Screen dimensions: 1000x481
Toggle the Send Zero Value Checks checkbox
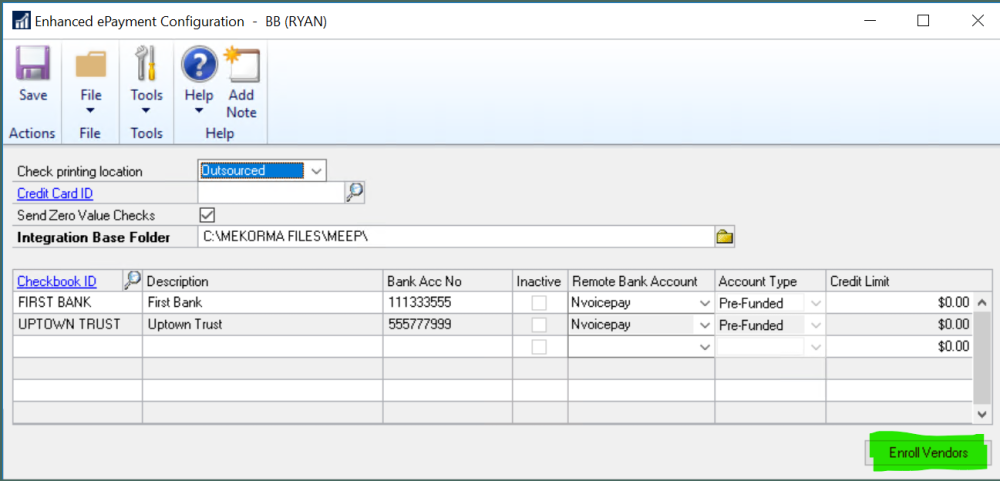tap(207, 214)
